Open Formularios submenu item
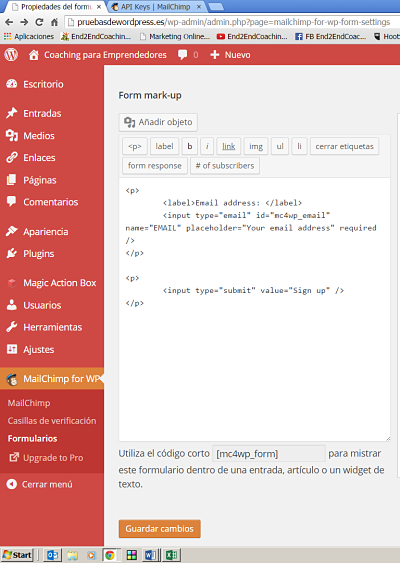 (32, 438)
